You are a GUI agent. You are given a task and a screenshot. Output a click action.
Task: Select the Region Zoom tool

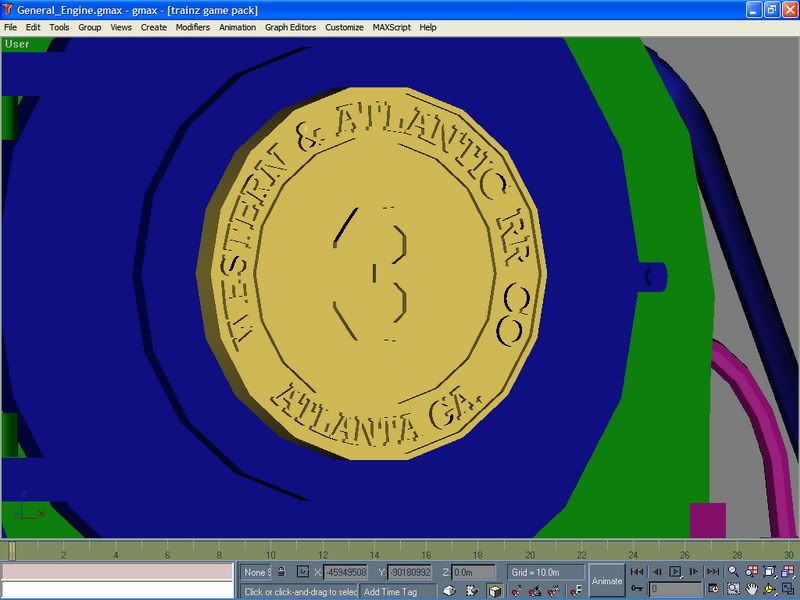733,589
